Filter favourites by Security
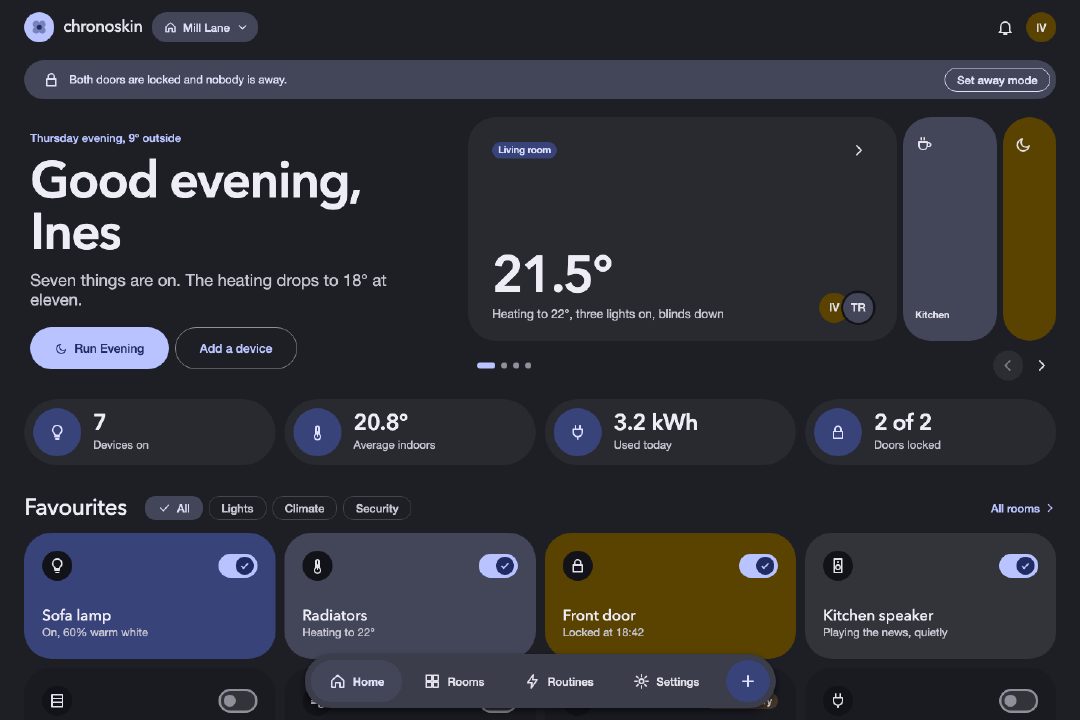 pyautogui.click(x=377, y=508)
